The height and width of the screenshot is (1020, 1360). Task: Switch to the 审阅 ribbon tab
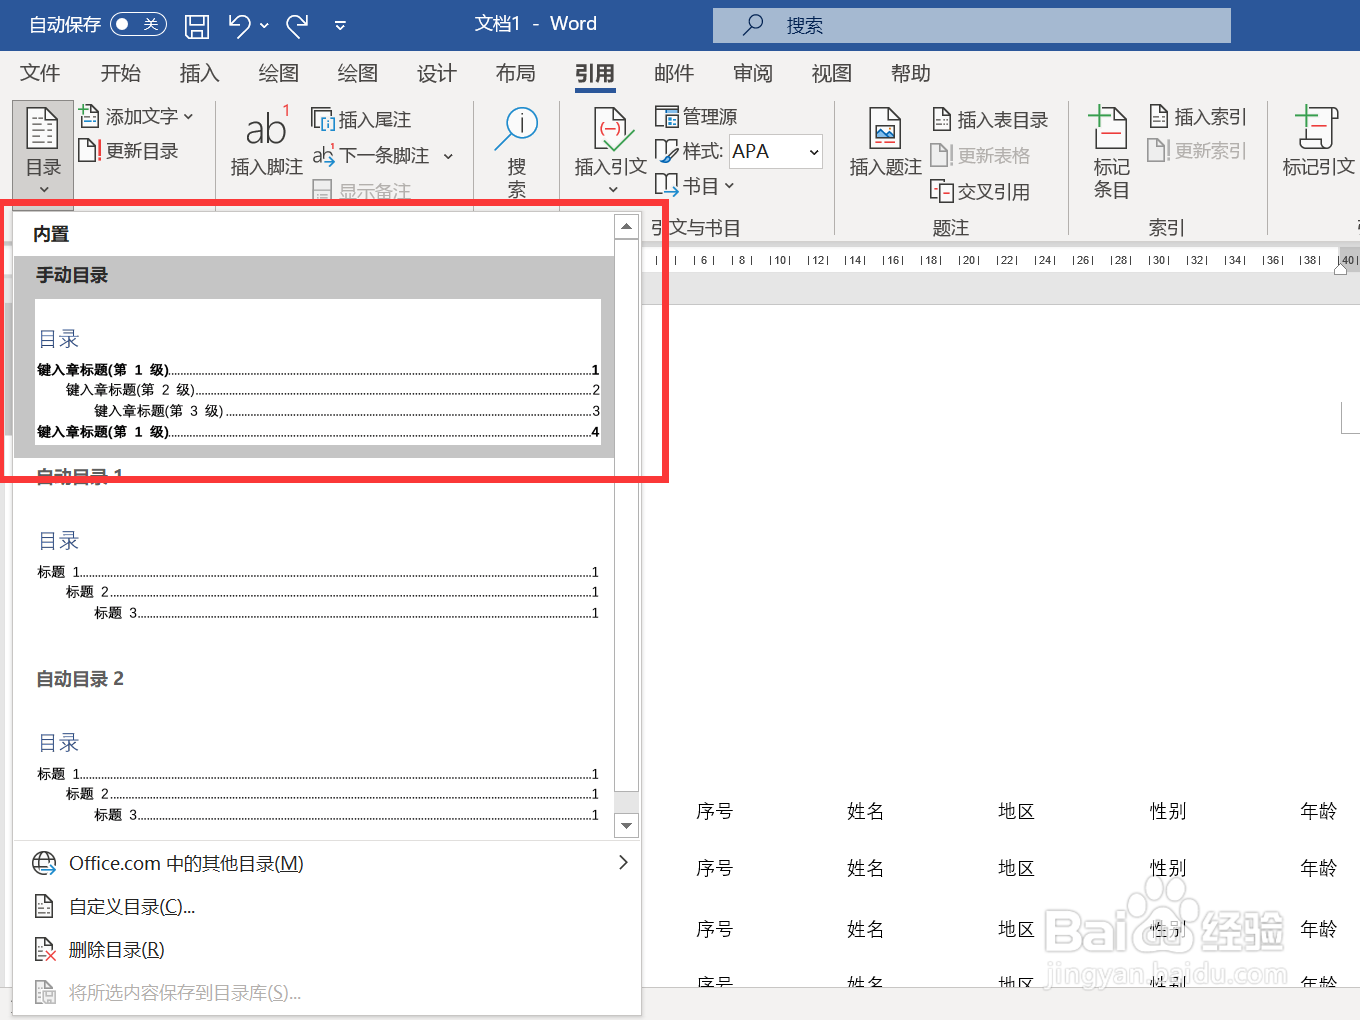(752, 73)
